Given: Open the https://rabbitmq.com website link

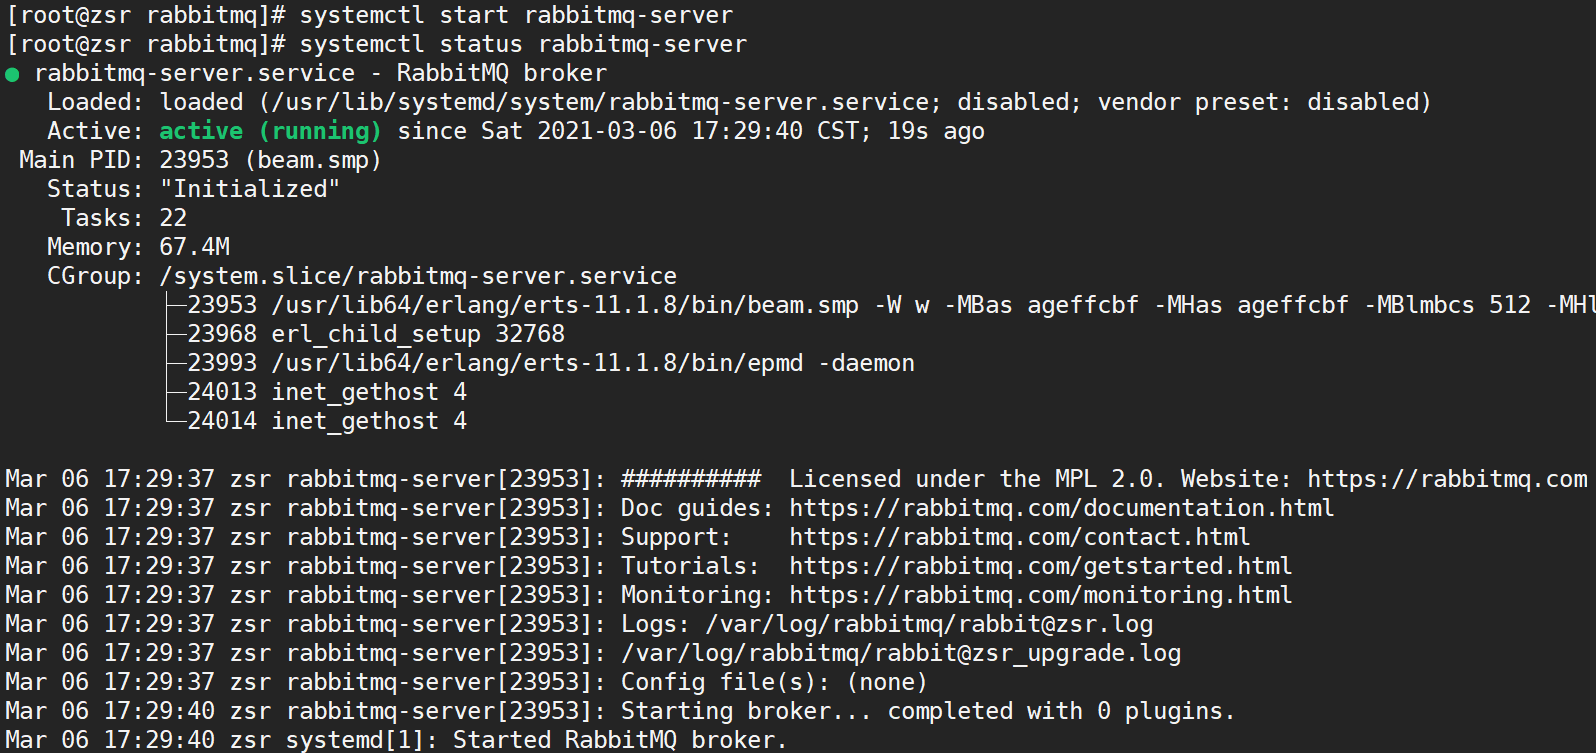Looking at the screenshot, I should [x=1446, y=479].
